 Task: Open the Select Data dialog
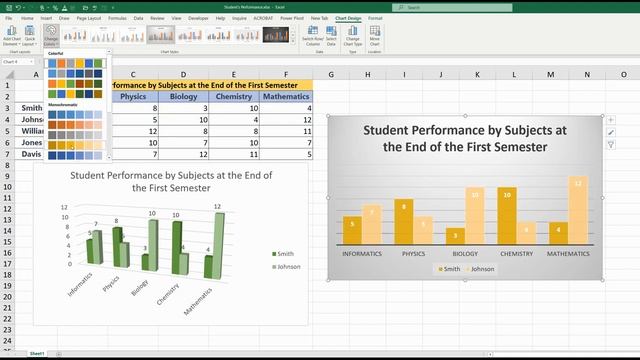(x=331, y=36)
